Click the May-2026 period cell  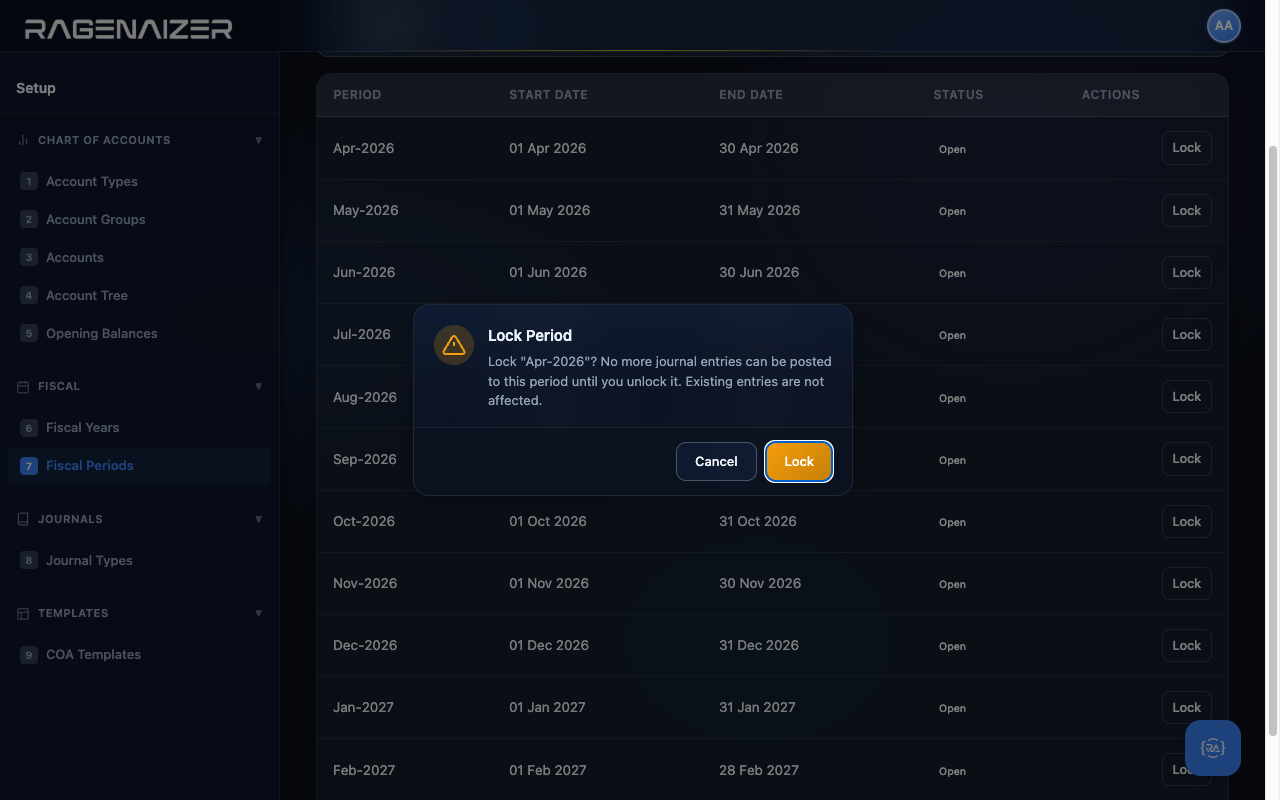point(366,210)
